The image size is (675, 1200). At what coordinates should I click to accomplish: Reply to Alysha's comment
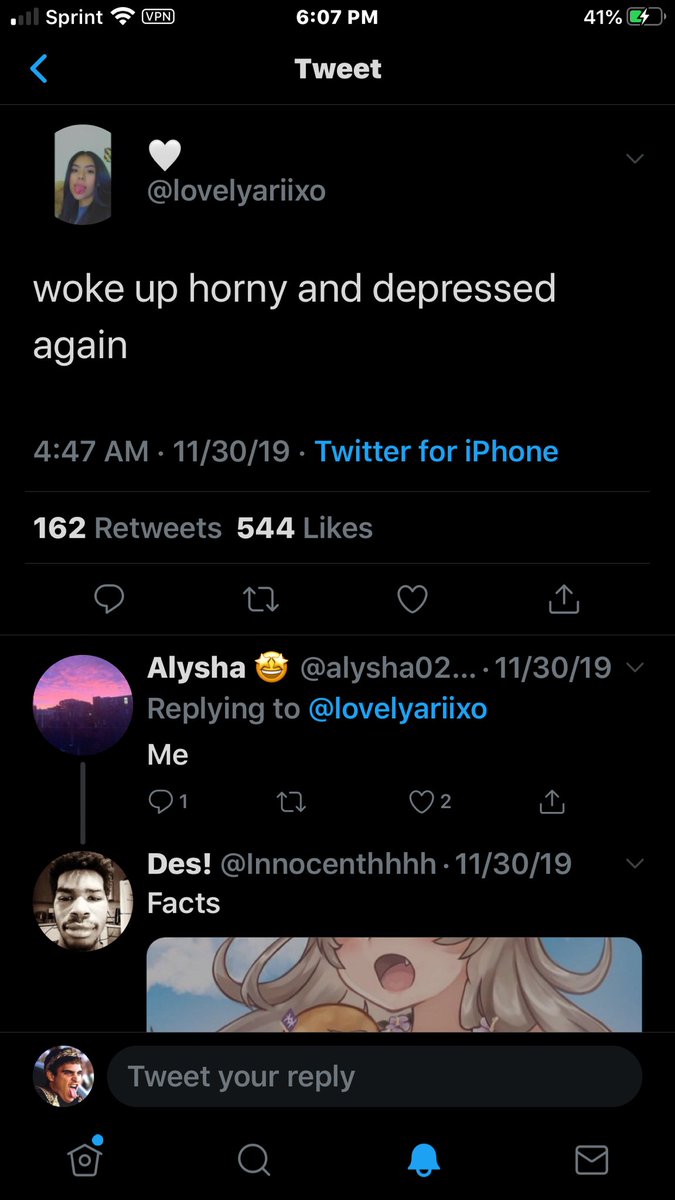[x=160, y=801]
